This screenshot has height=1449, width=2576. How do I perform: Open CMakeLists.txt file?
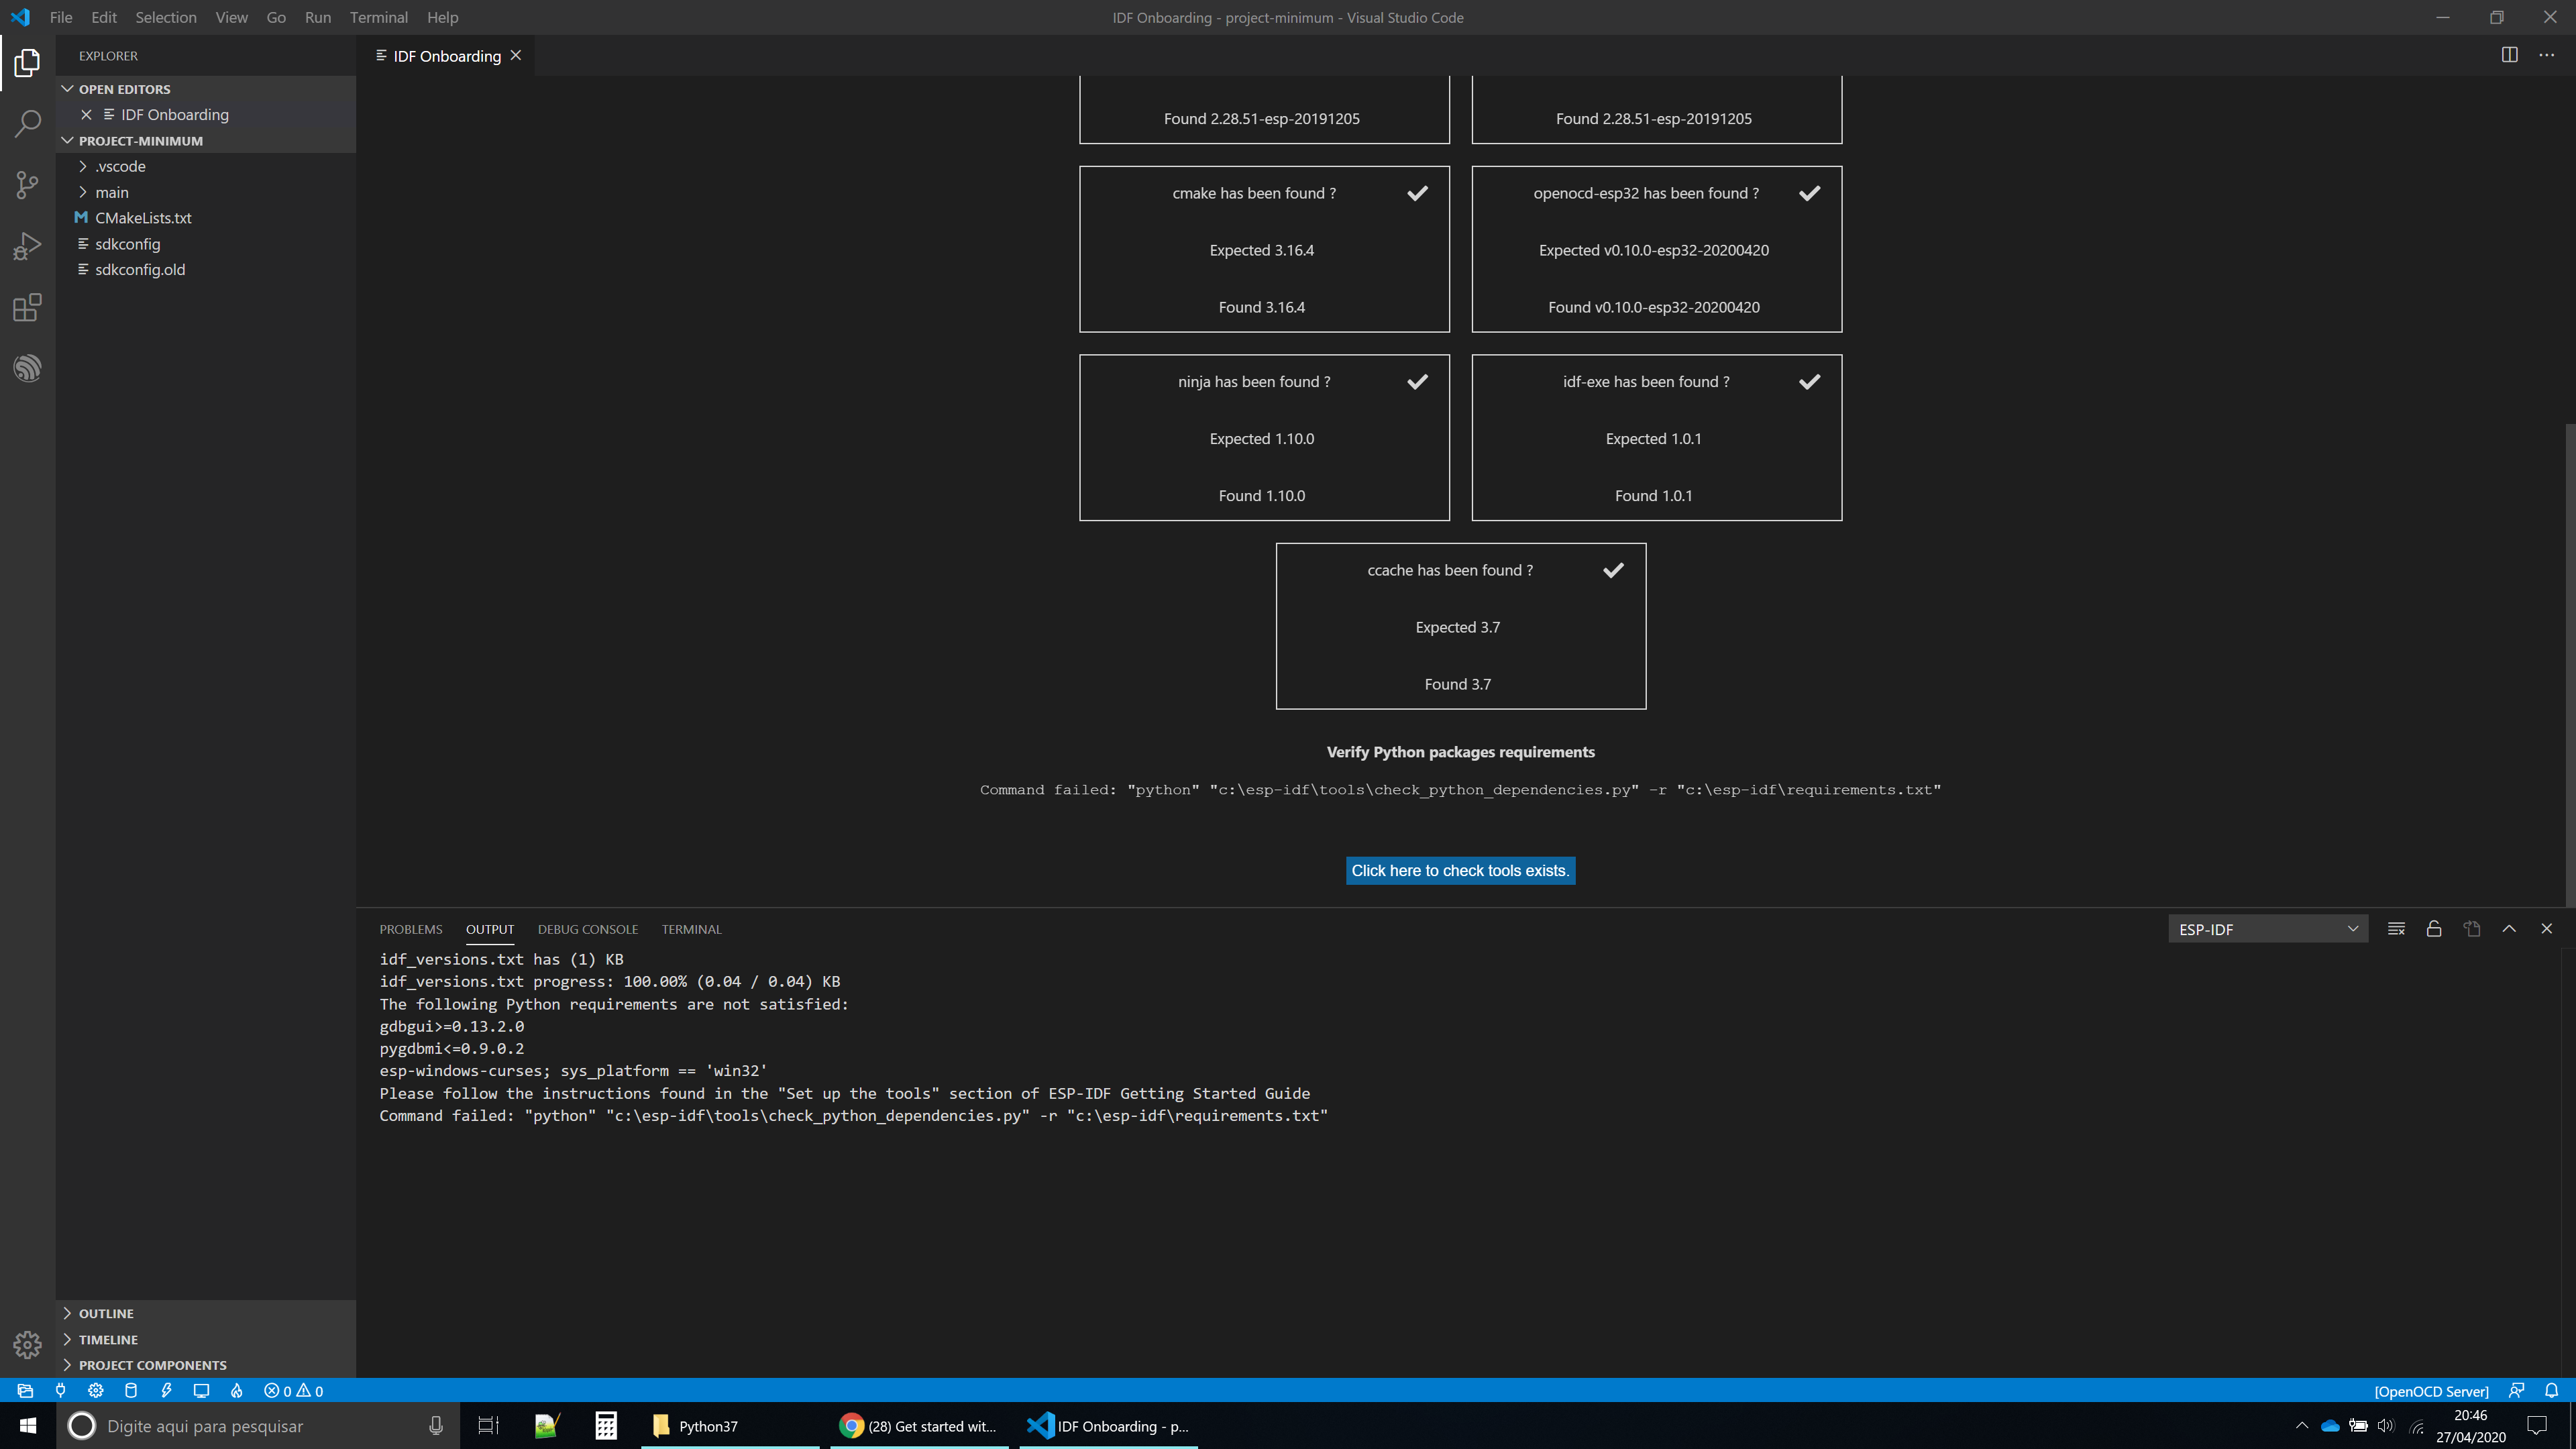[x=143, y=218]
